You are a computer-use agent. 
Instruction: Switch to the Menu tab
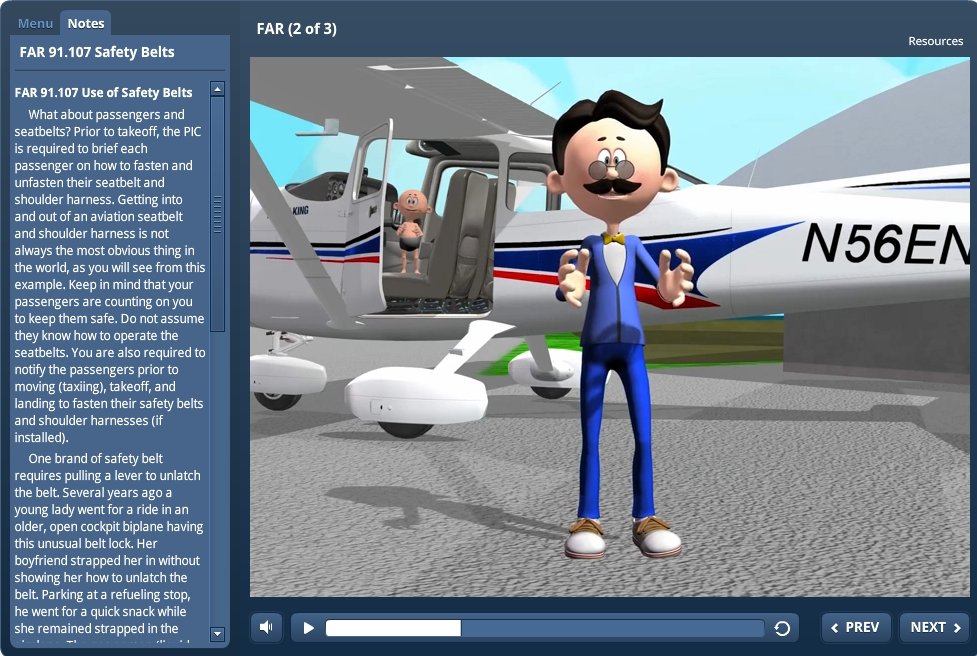coord(35,23)
